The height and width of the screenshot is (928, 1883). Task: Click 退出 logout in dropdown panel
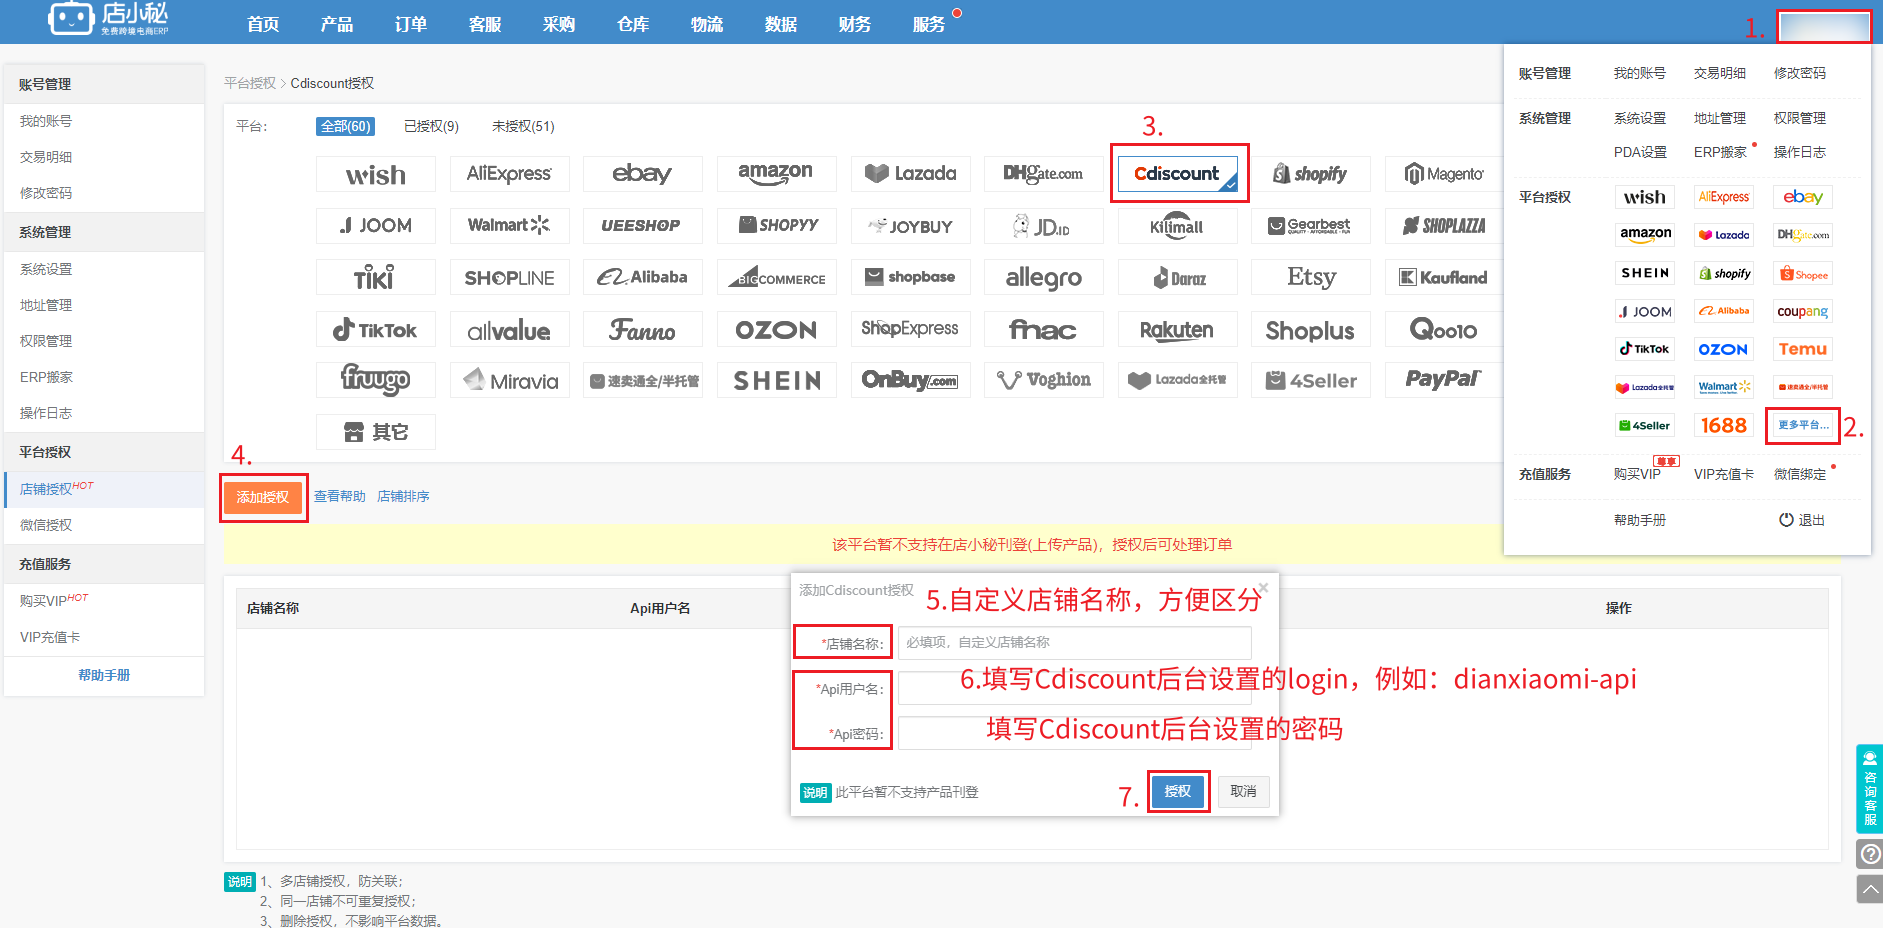tap(1802, 520)
